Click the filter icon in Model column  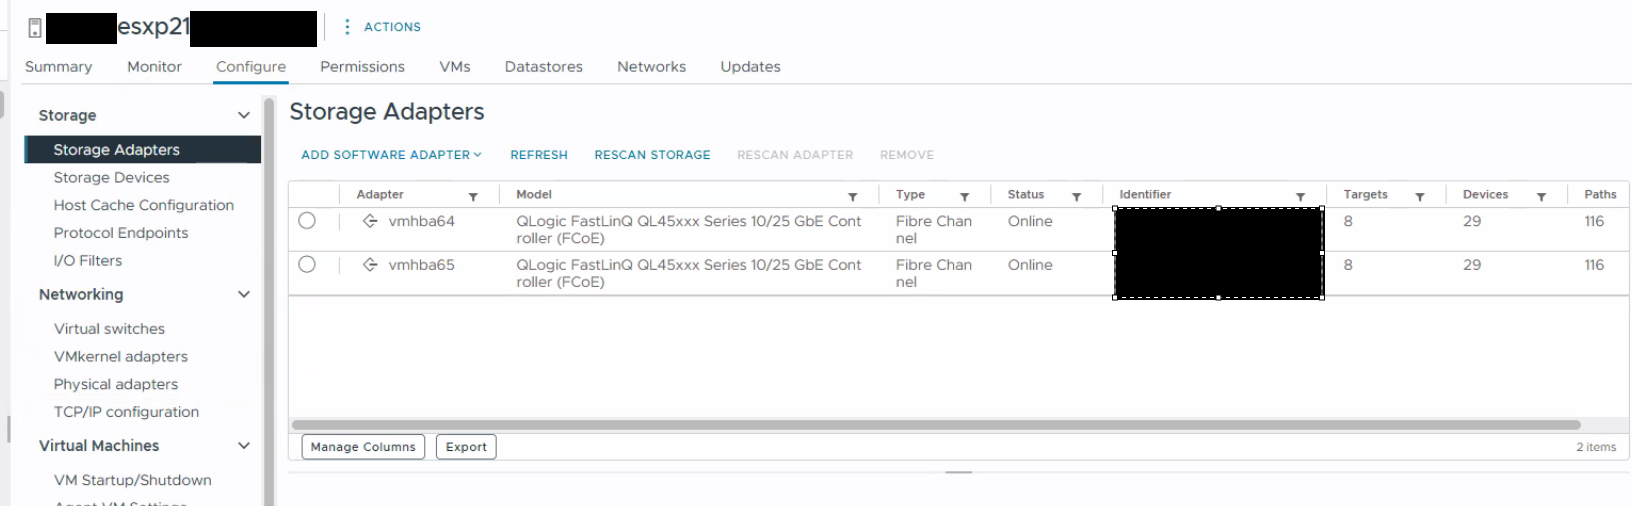(x=852, y=197)
